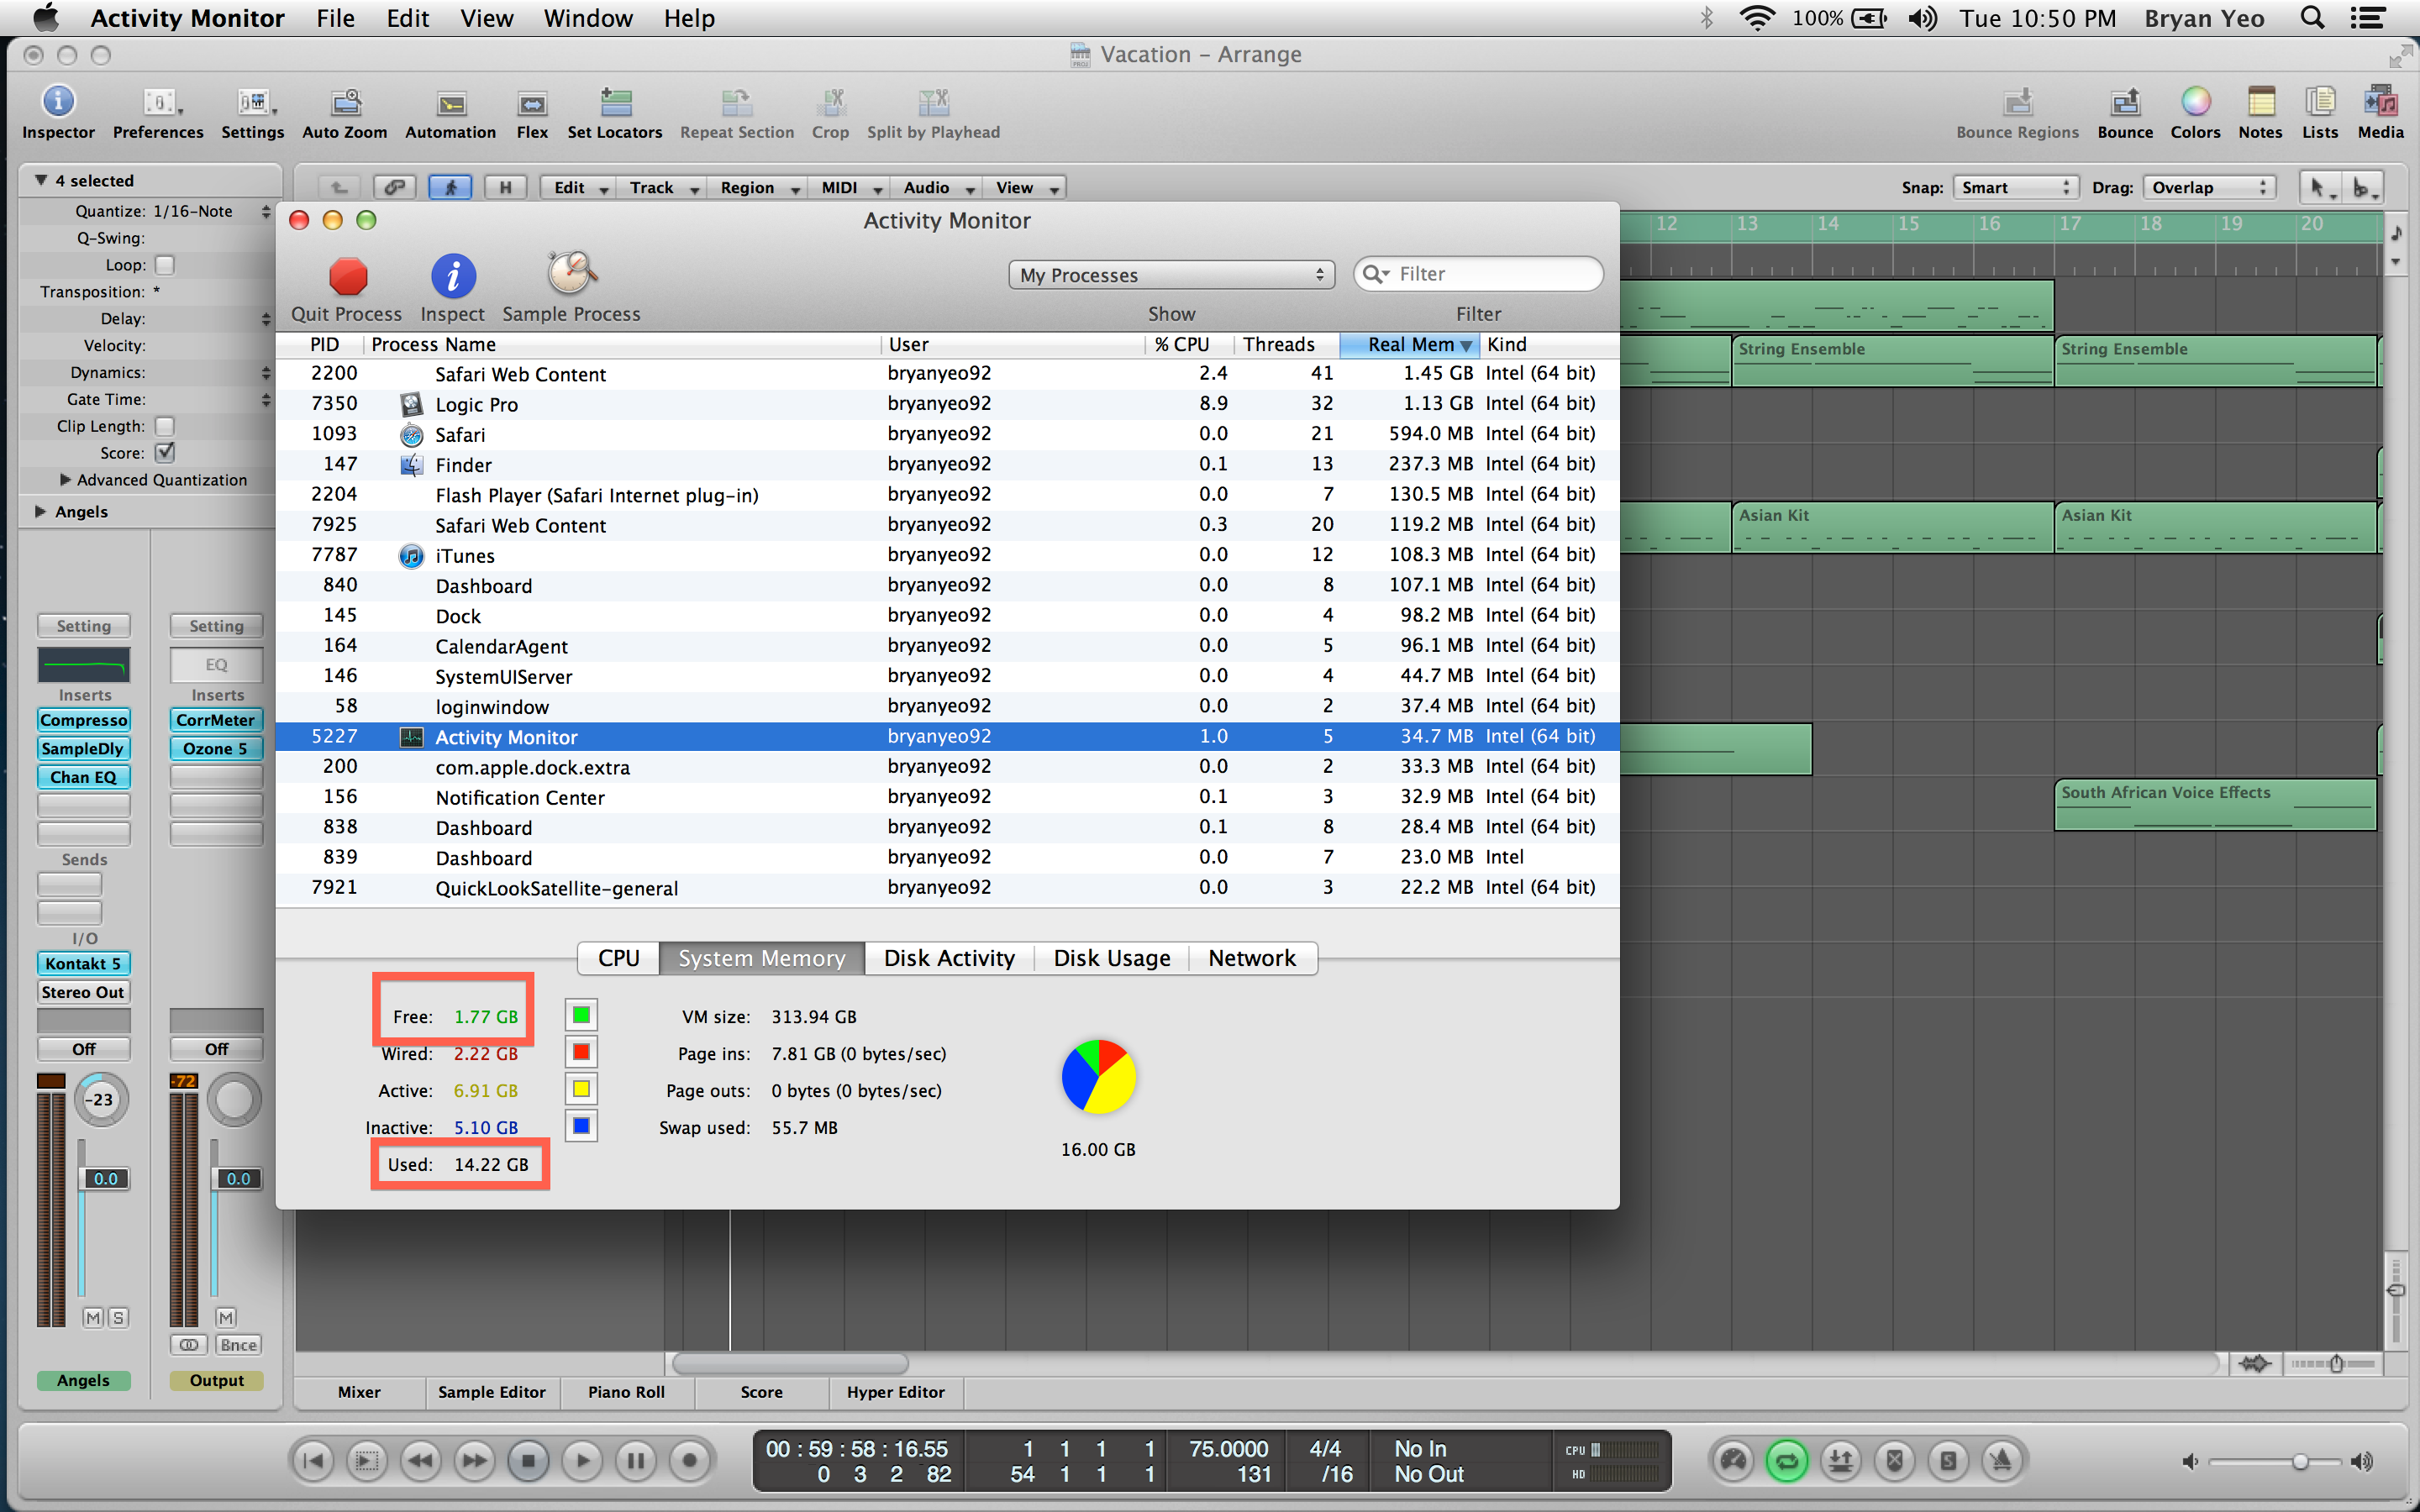Open Notification Center menu bar icon
Screen dimensions: 2420x1512
2367,18
